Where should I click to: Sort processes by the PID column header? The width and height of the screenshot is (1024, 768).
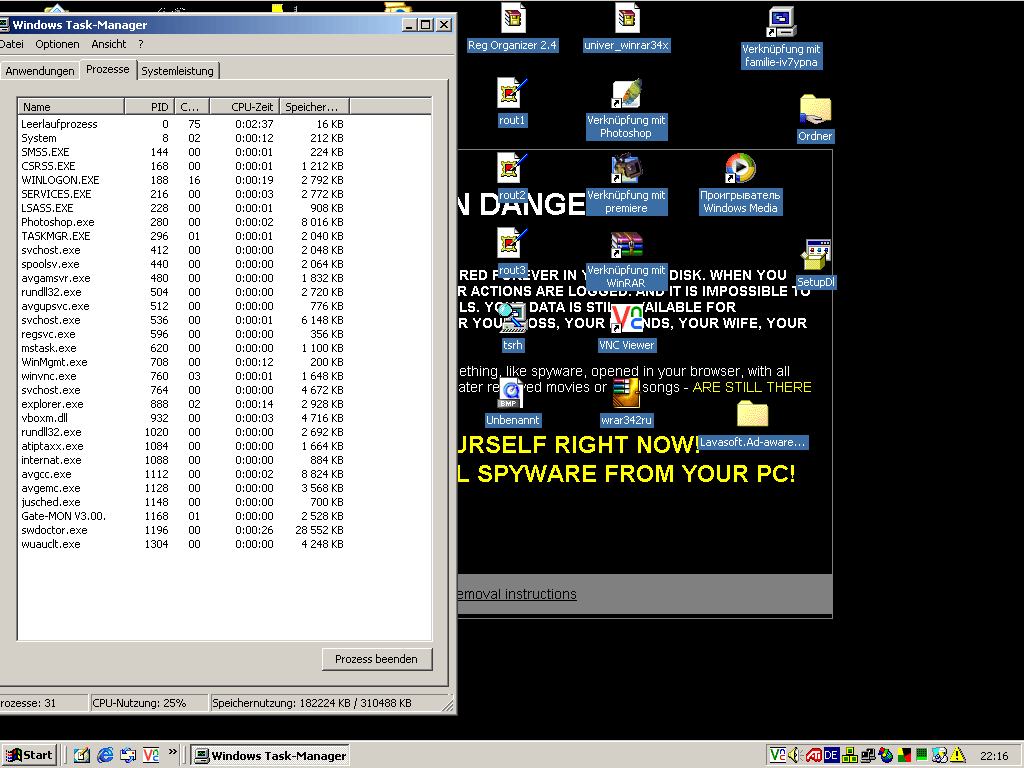tap(150, 106)
